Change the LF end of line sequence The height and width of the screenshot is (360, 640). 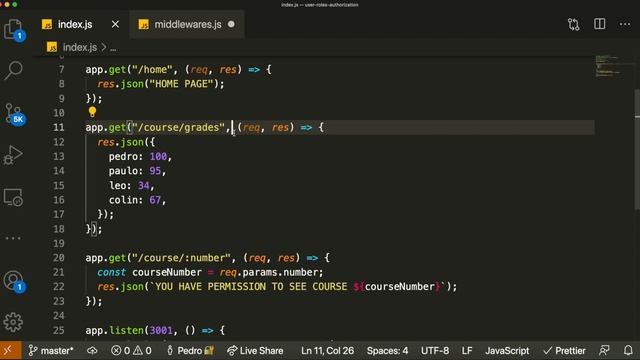tap(467, 351)
